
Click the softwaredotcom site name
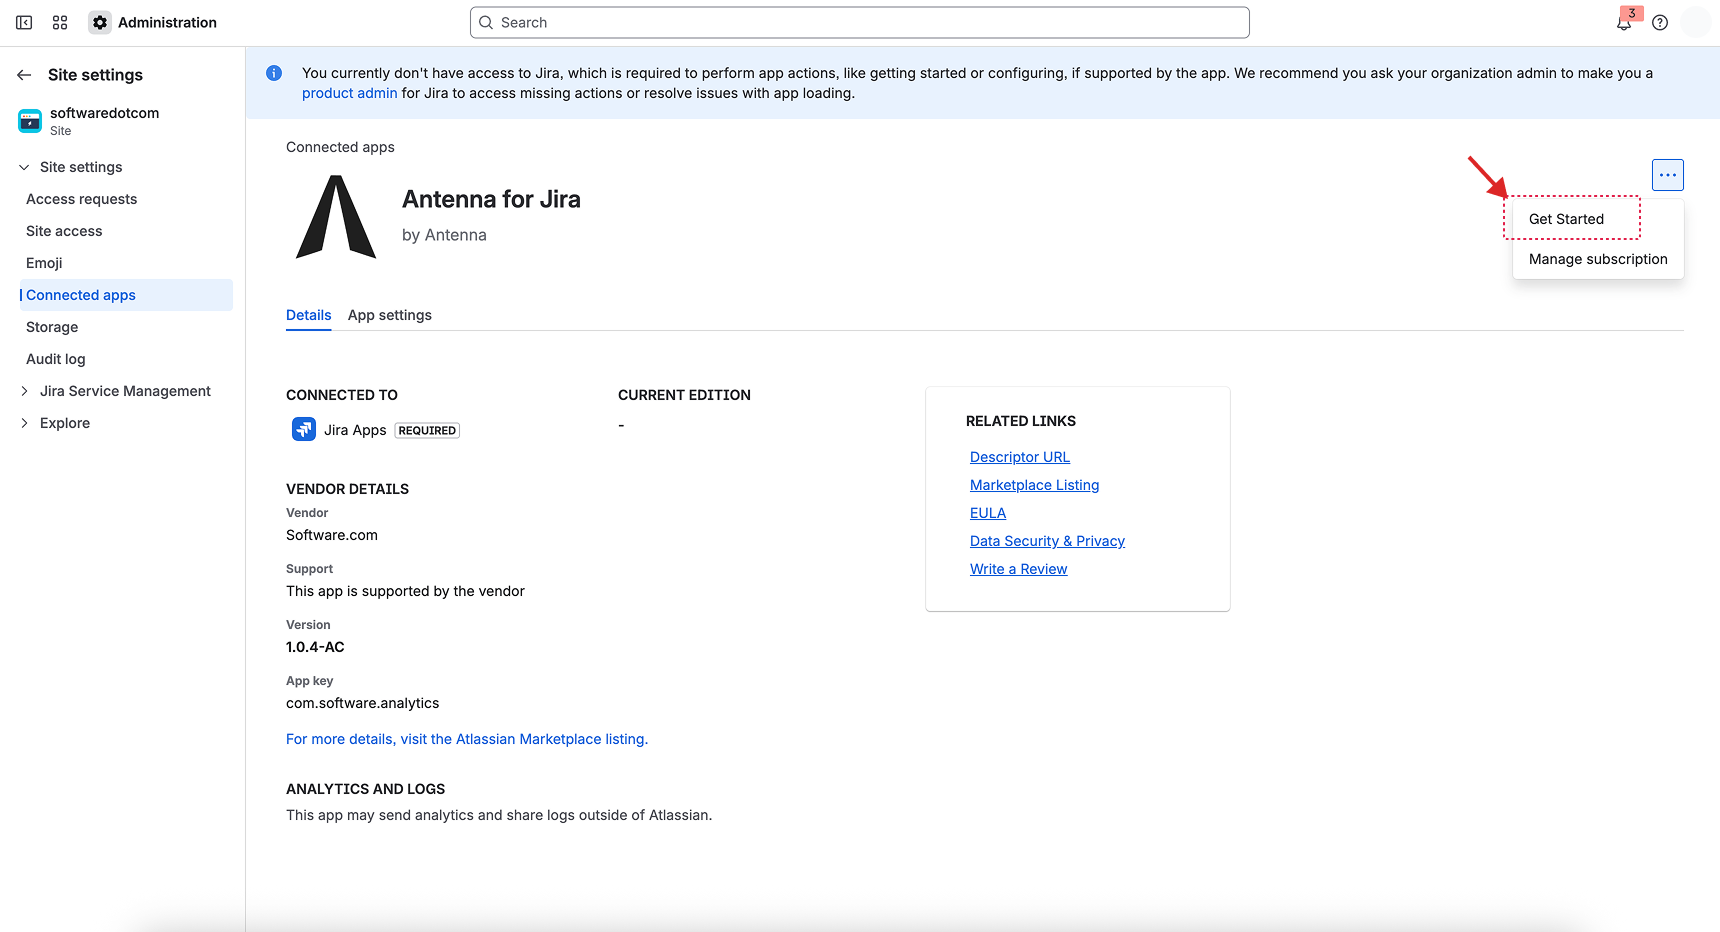point(105,113)
